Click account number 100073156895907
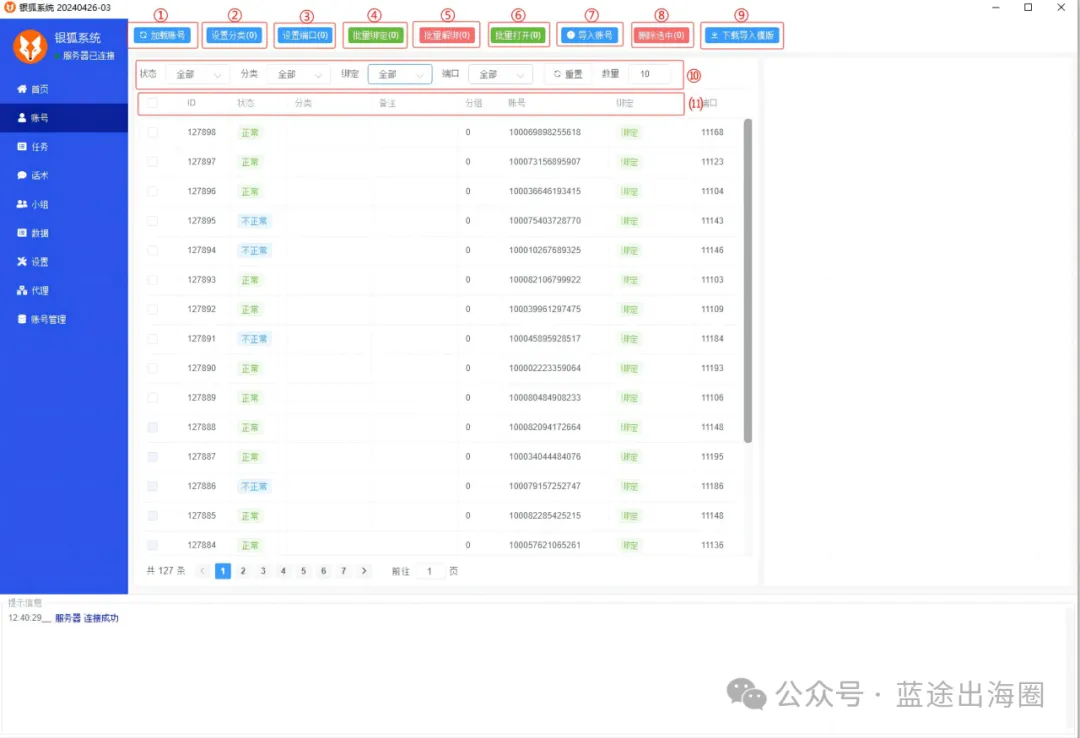 [x=545, y=162]
